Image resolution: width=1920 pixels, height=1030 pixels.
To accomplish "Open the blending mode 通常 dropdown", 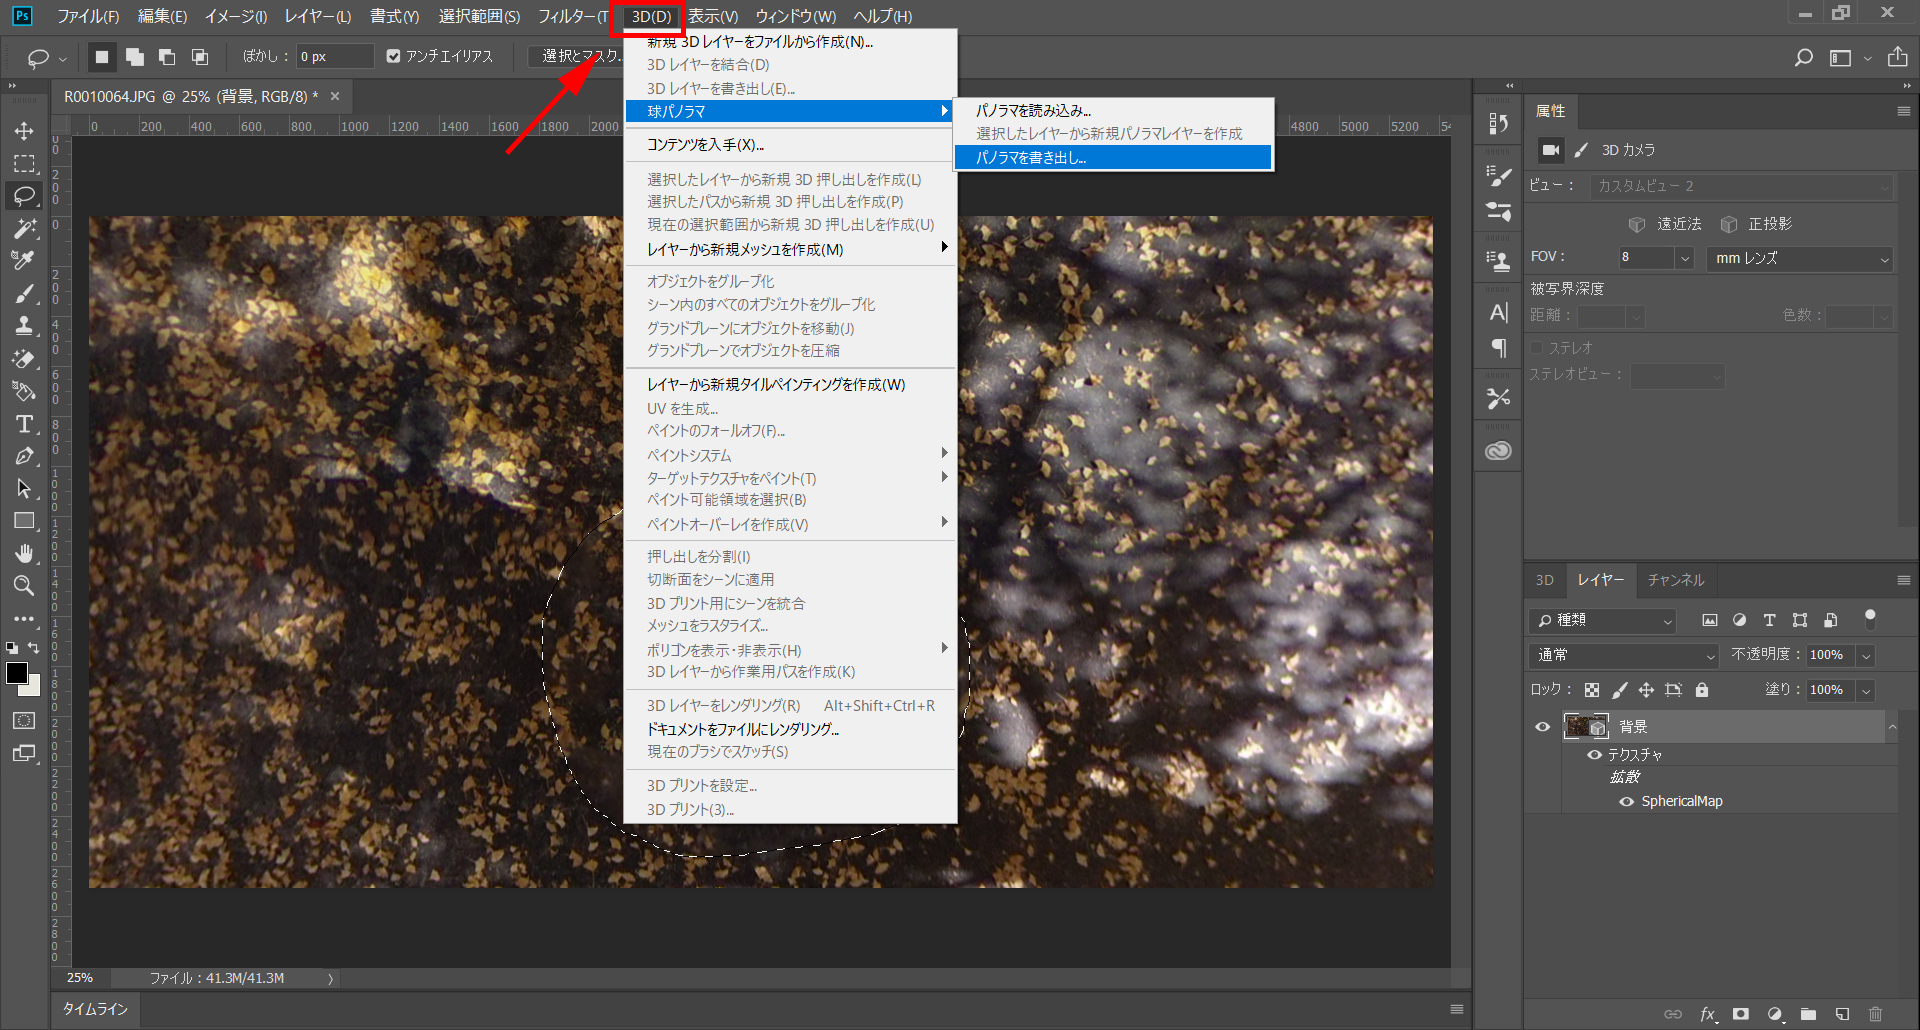I will [1622, 655].
